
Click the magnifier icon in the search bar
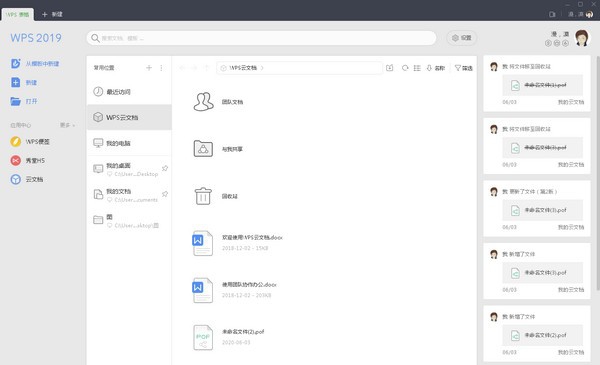(x=95, y=38)
